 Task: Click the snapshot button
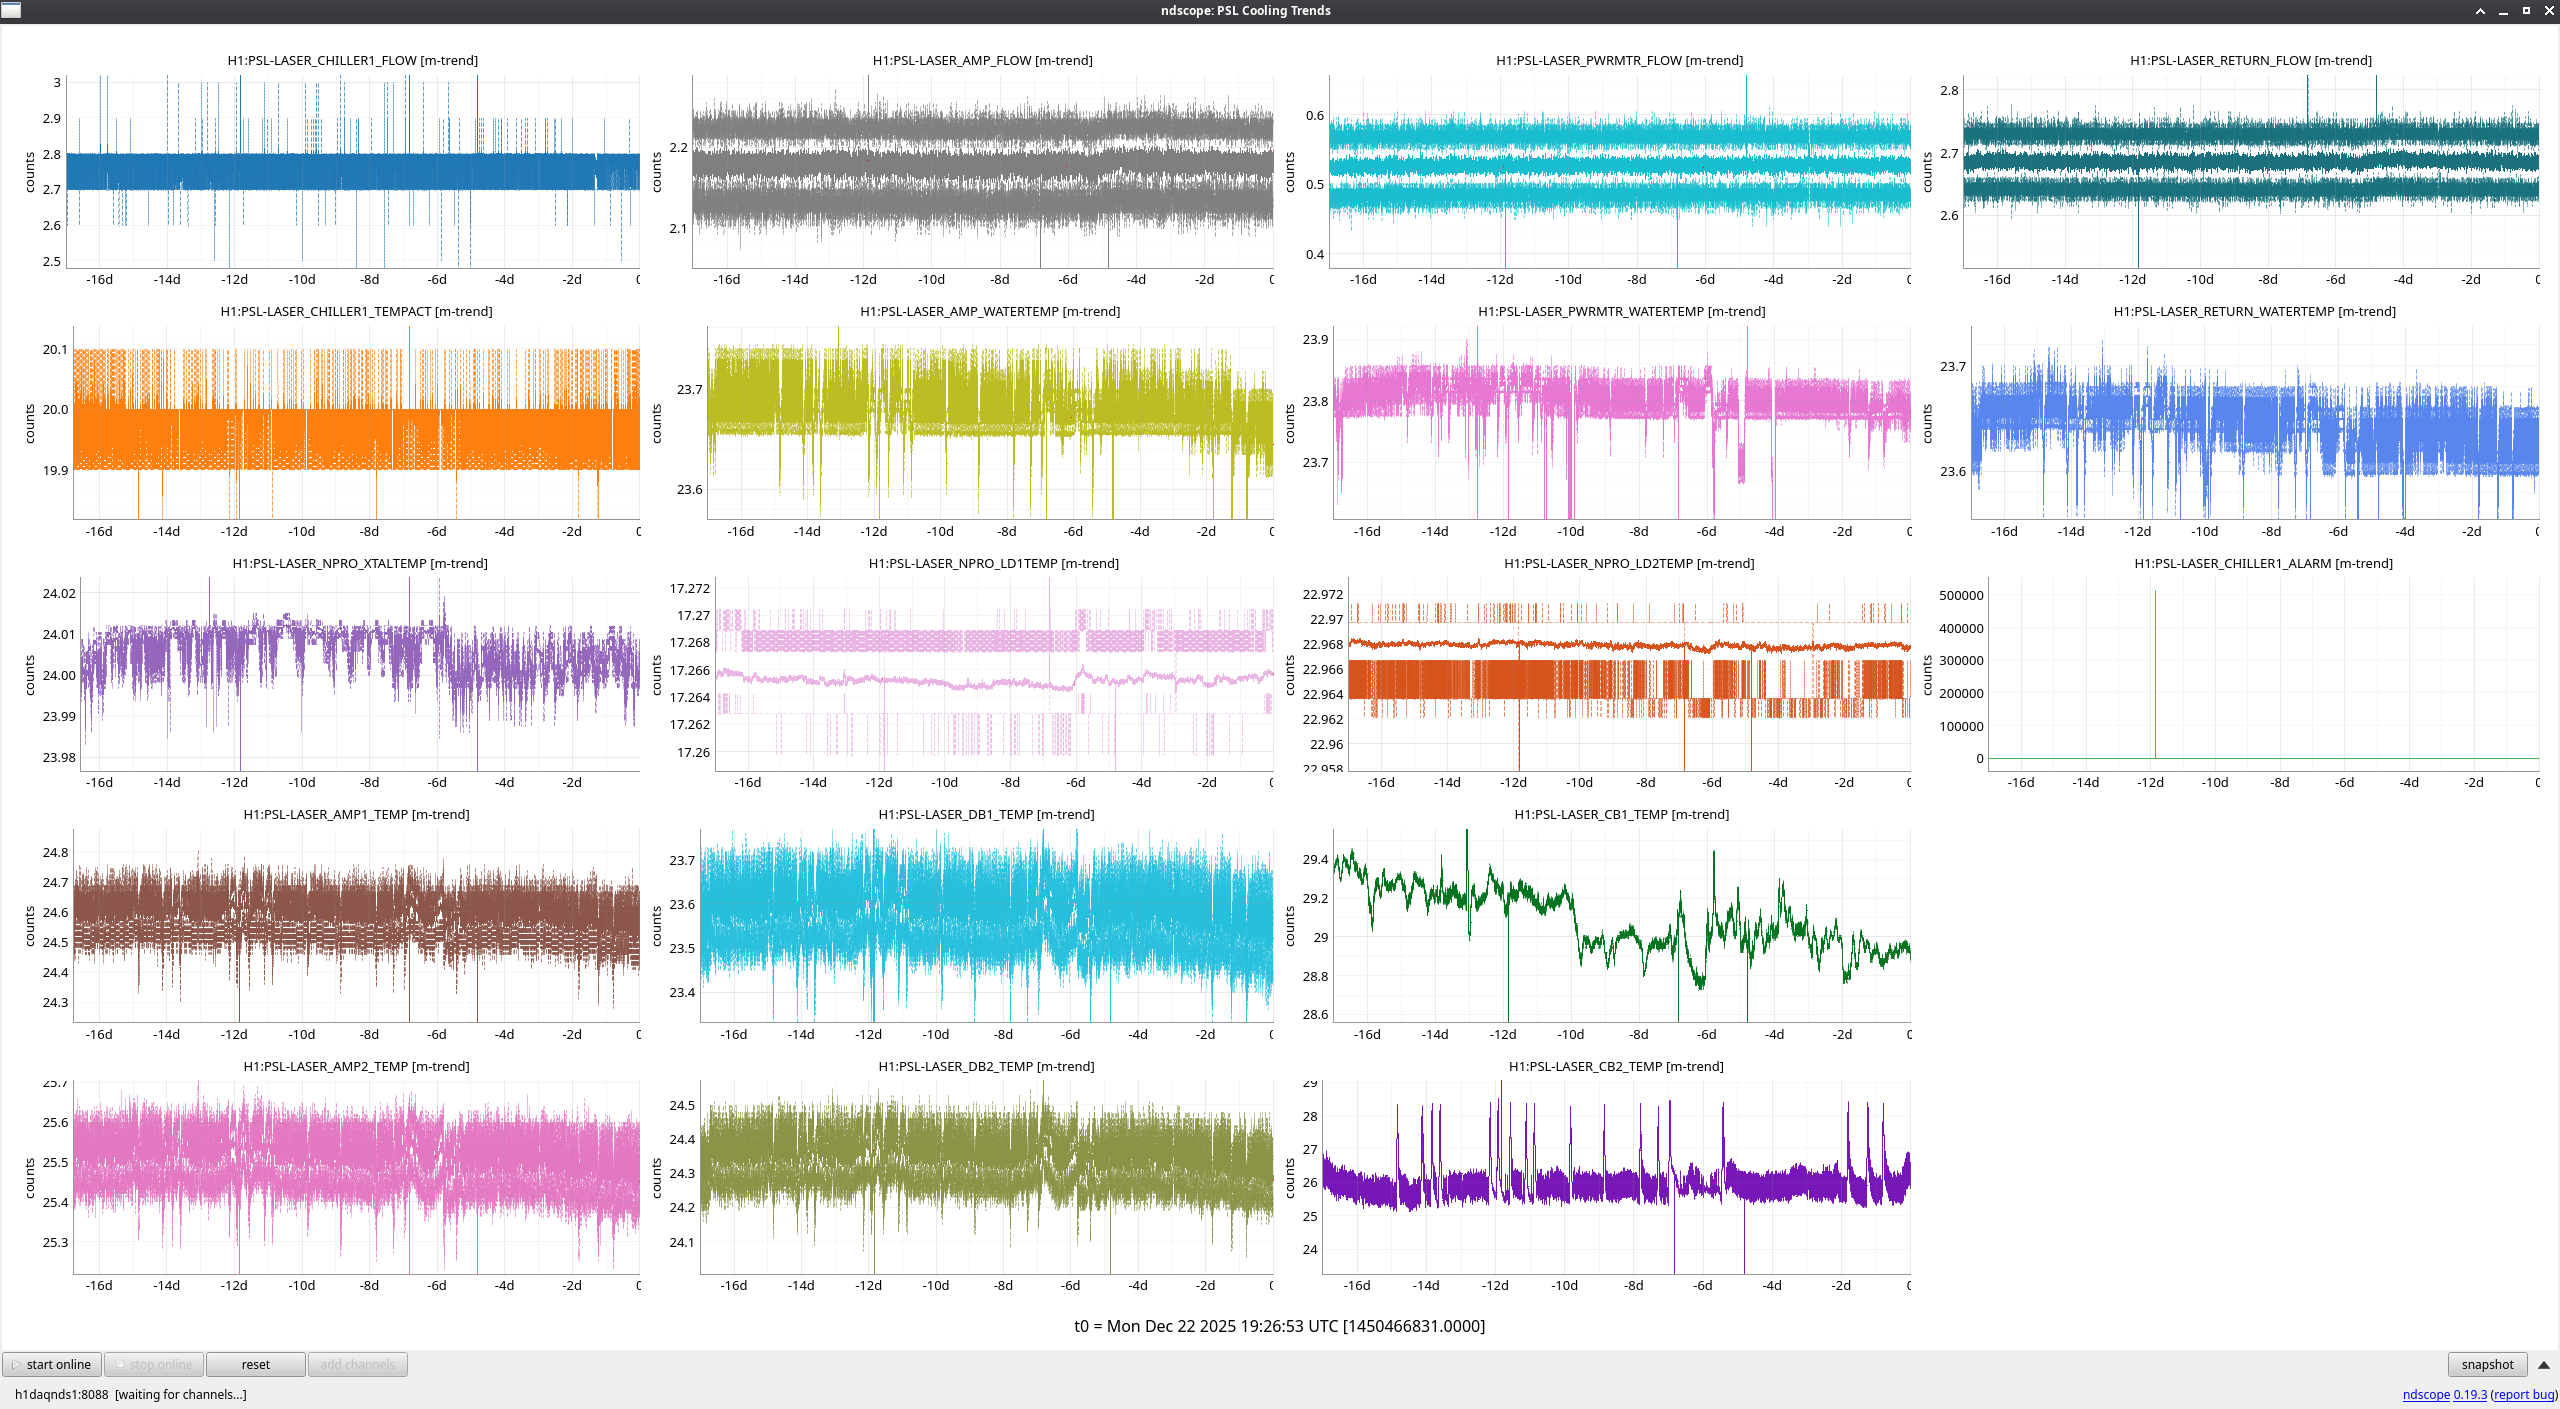(x=2486, y=1364)
